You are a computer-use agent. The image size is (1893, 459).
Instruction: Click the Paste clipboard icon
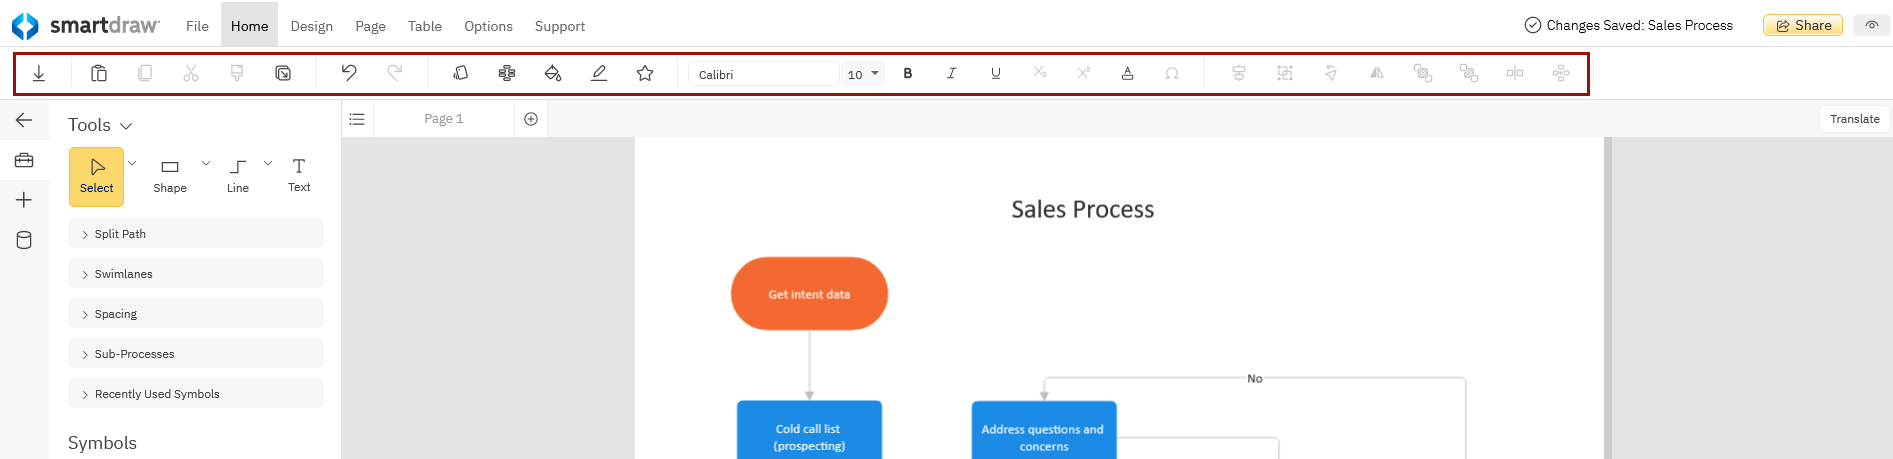coord(99,73)
